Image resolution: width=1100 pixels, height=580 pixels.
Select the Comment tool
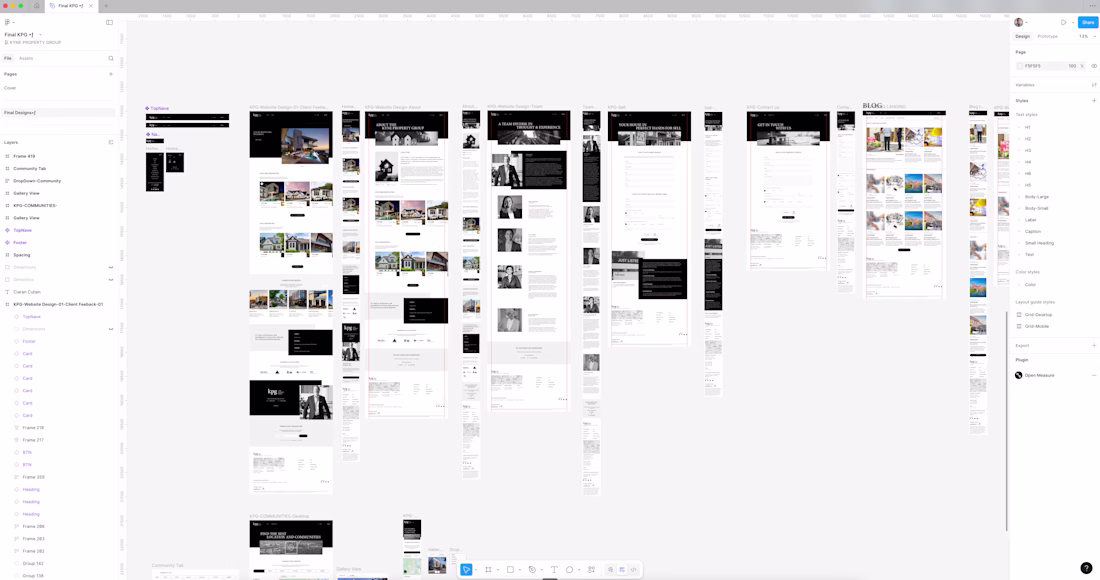569,569
